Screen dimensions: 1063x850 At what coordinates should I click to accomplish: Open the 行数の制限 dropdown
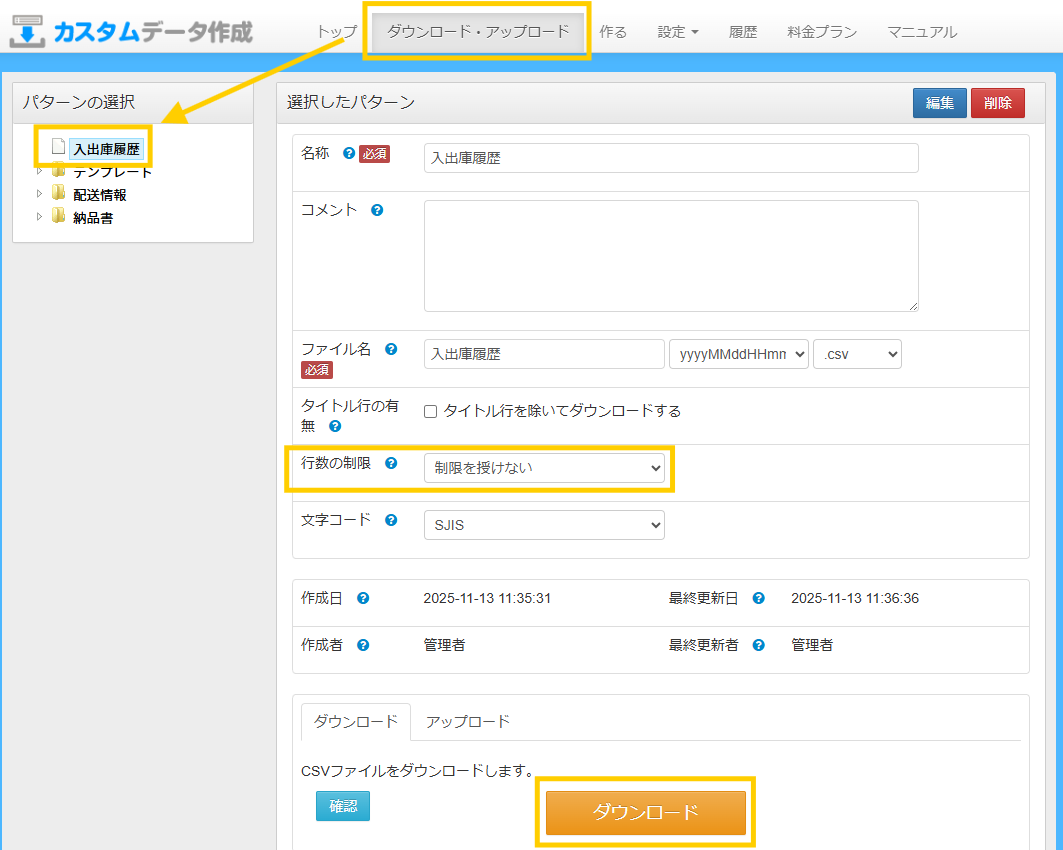[x=544, y=467]
